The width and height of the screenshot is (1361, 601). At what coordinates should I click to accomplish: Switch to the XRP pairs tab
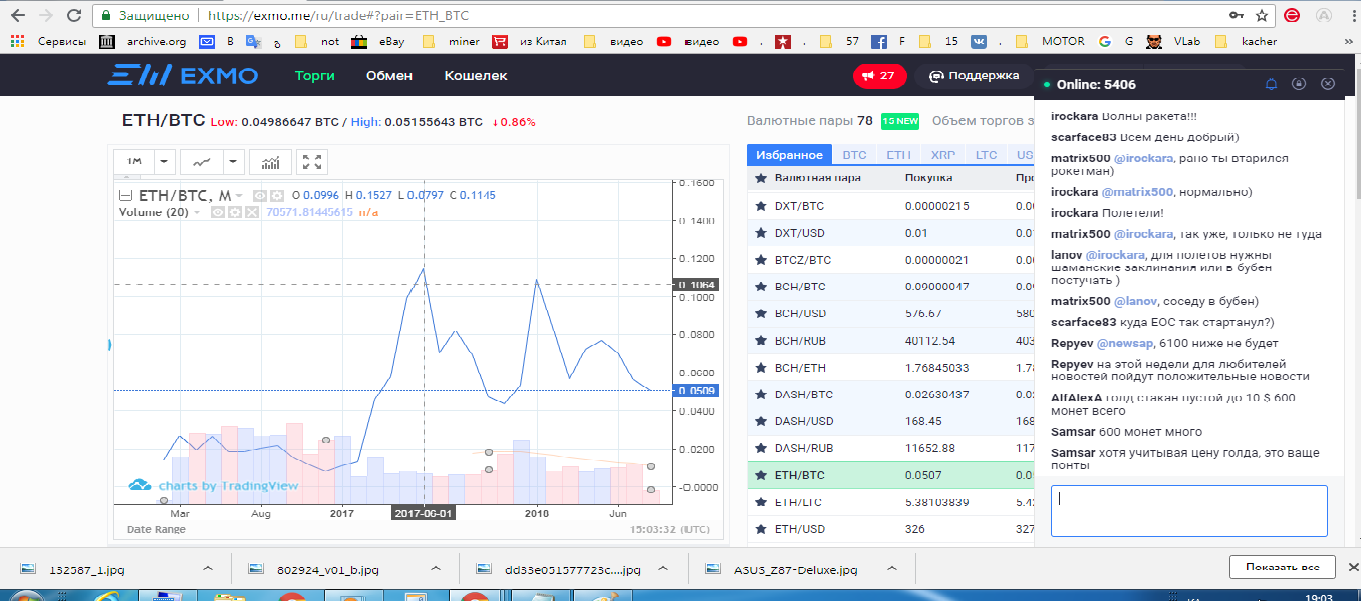[x=942, y=155]
